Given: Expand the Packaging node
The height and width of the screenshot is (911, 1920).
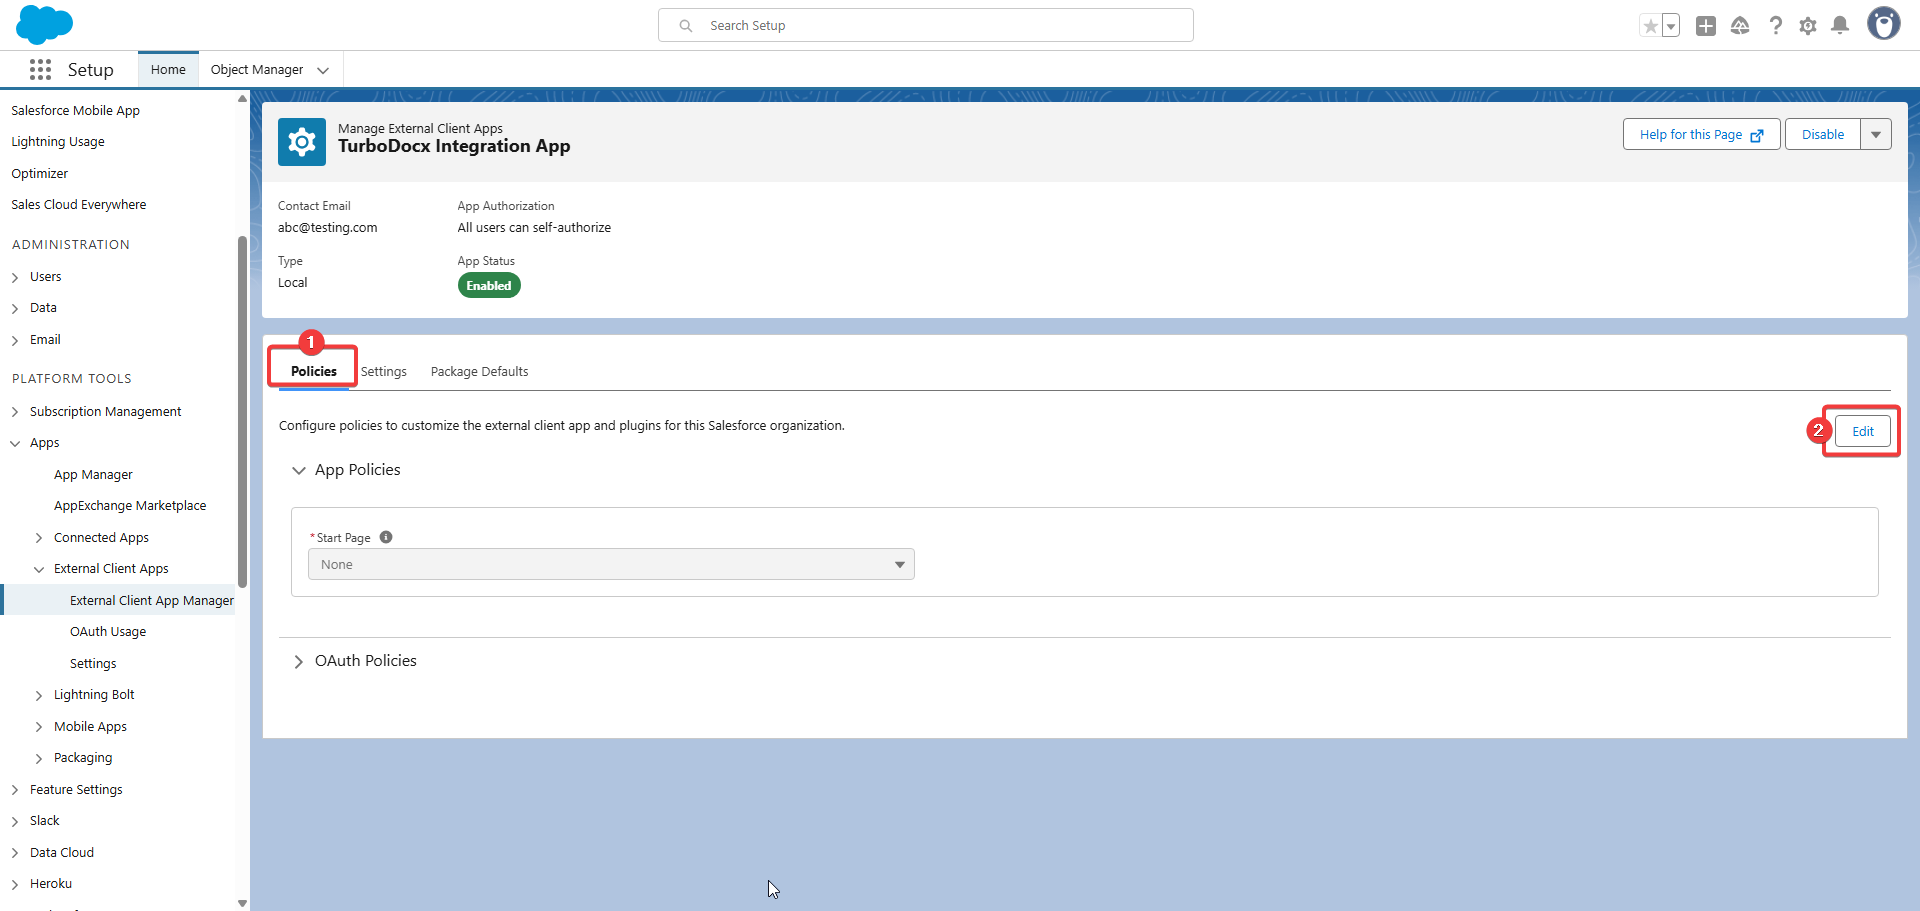Looking at the screenshot, I should click(x=39, y=758).
